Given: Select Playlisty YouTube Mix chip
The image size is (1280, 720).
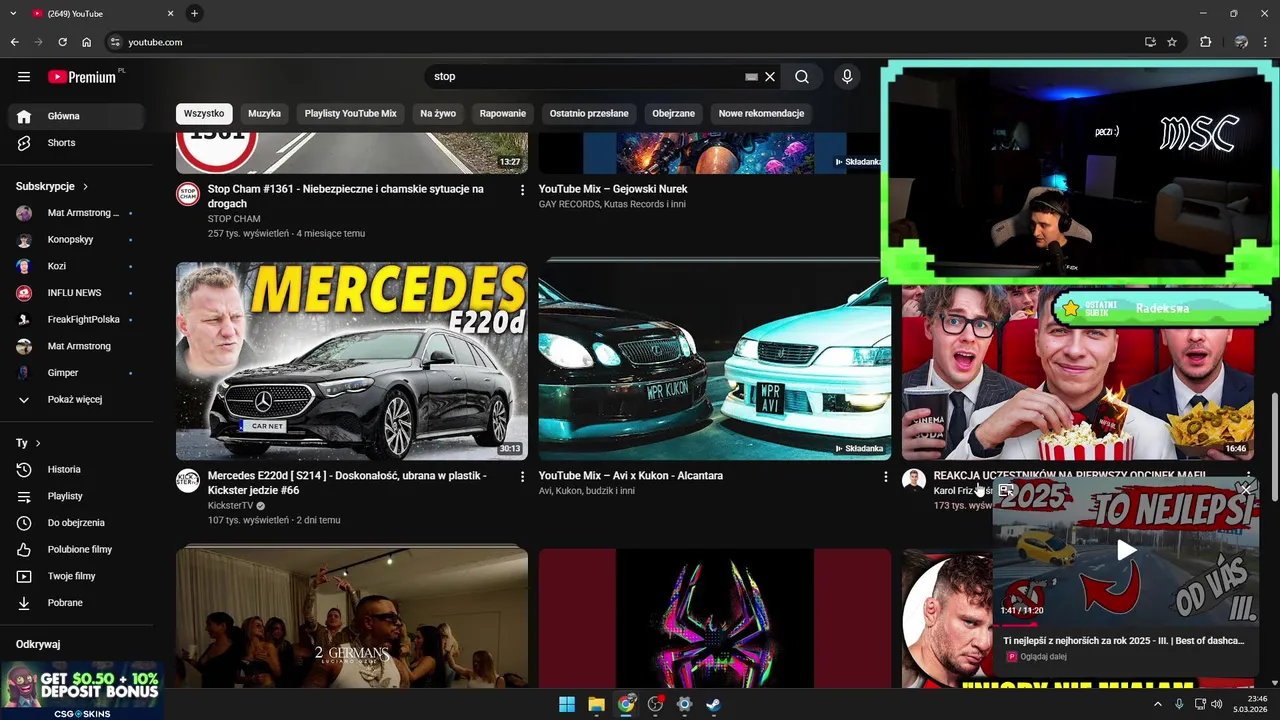Looking at the screenshot, I should [x=350, y=114].
